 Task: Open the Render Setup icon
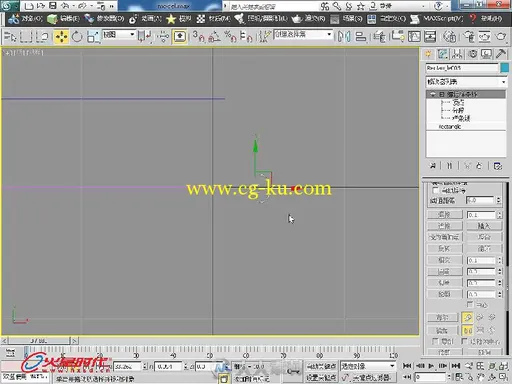tap(469, 37)
